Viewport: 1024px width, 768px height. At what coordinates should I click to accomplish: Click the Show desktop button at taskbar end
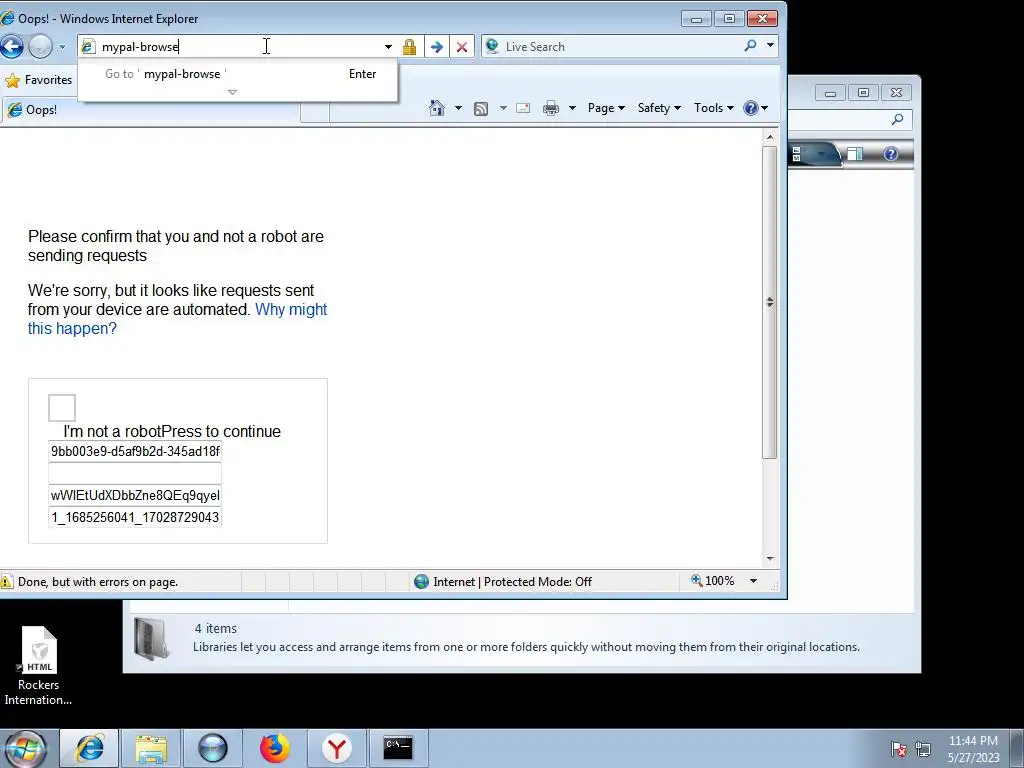1018,748
